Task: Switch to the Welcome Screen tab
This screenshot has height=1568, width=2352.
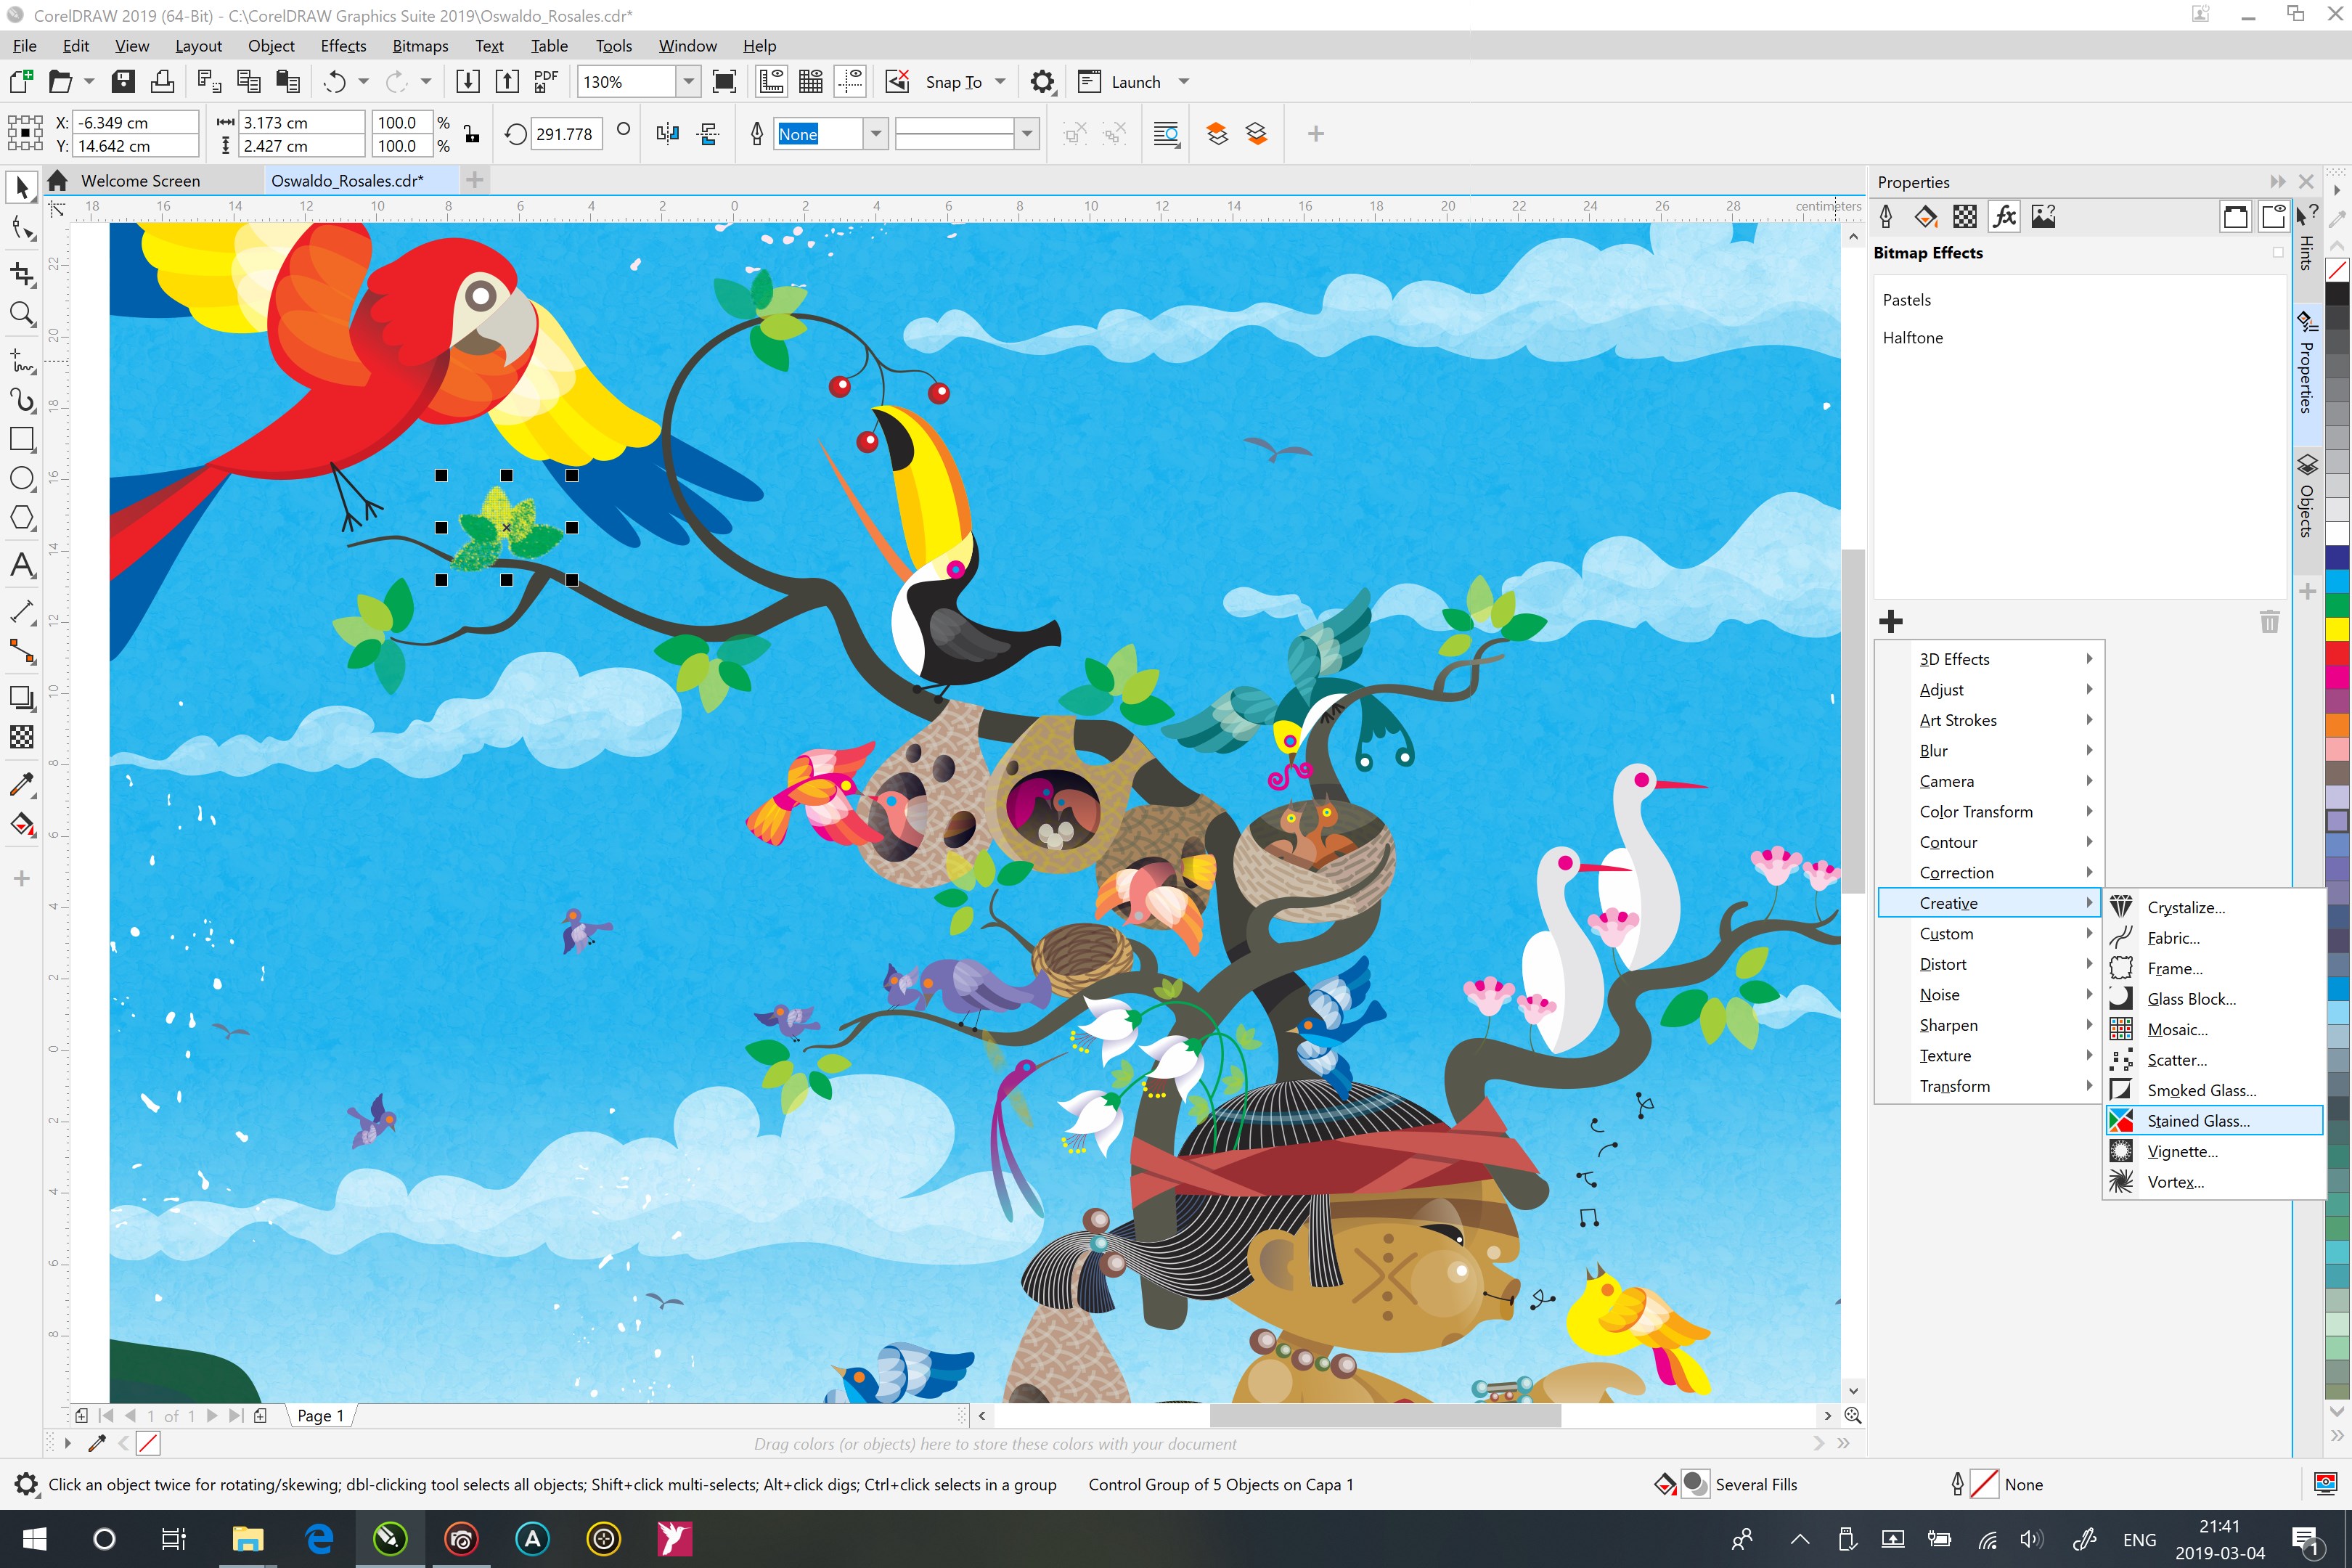Action: [x=140, y=181]
